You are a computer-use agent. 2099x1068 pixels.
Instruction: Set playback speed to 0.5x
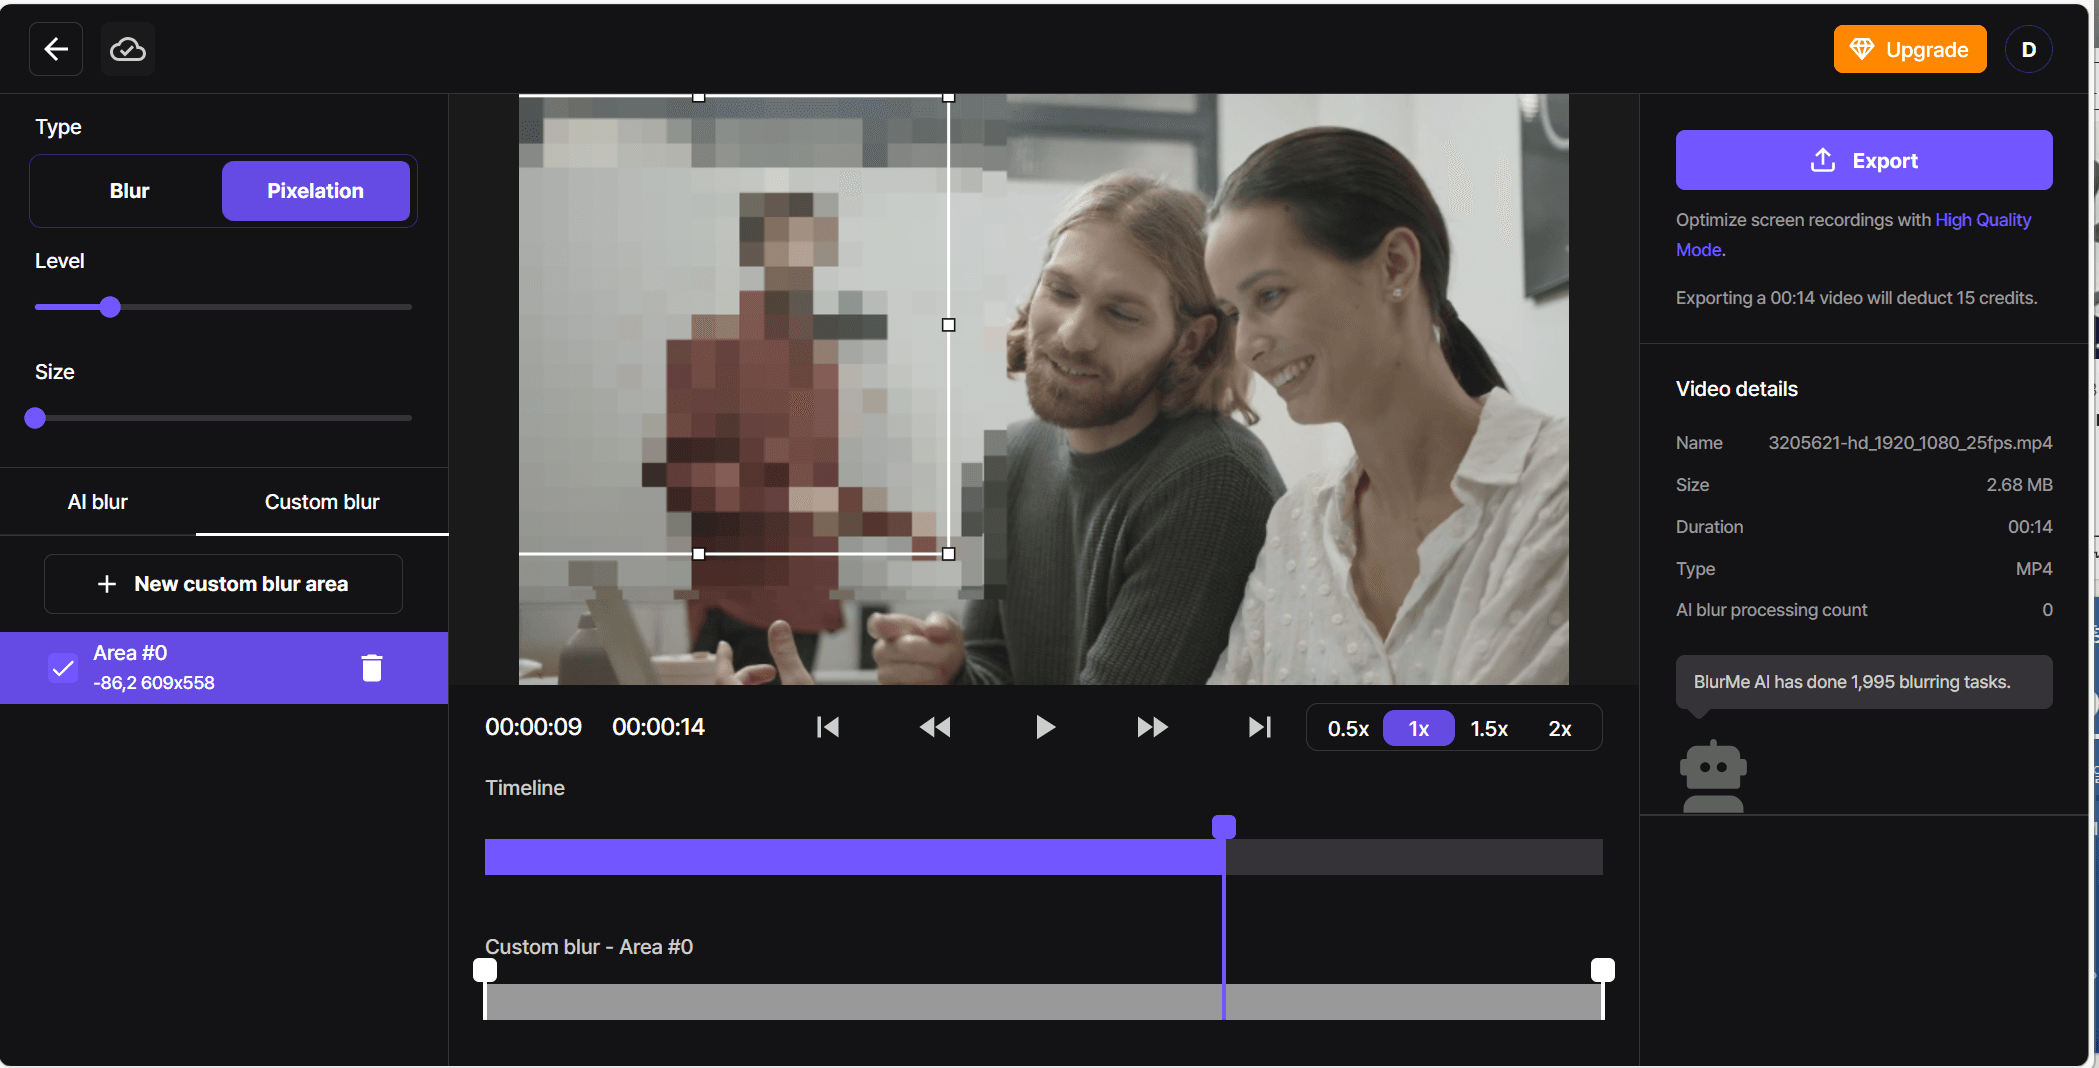coord(1347,729)
